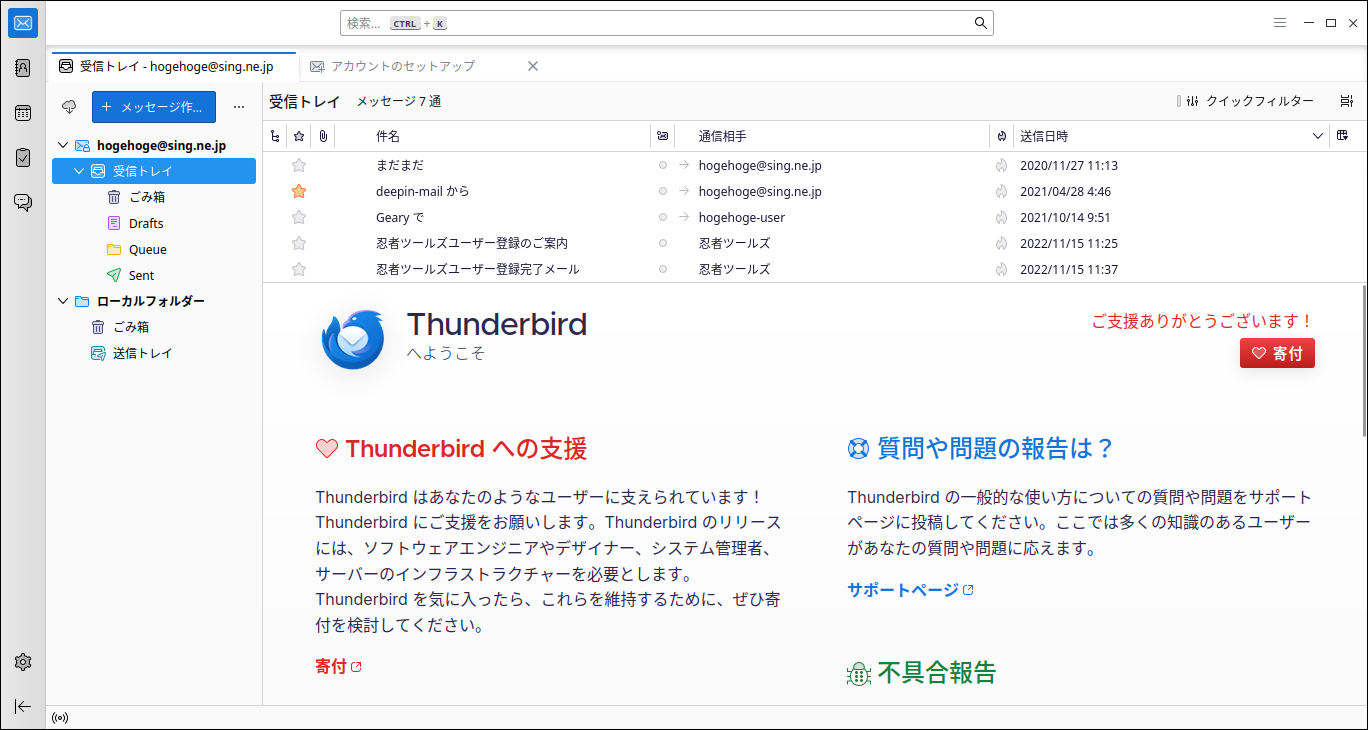Sort by read status column header
Screen dimensions: 1368x730
click(x=662, y=136)
